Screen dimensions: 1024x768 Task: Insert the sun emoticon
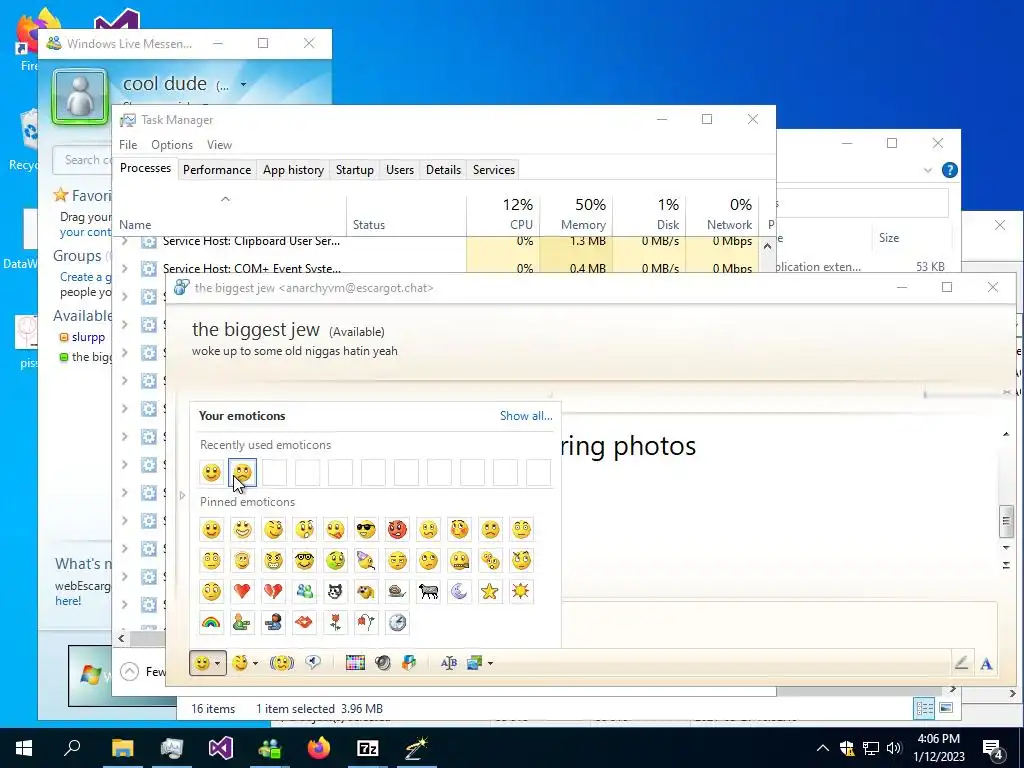520,591
